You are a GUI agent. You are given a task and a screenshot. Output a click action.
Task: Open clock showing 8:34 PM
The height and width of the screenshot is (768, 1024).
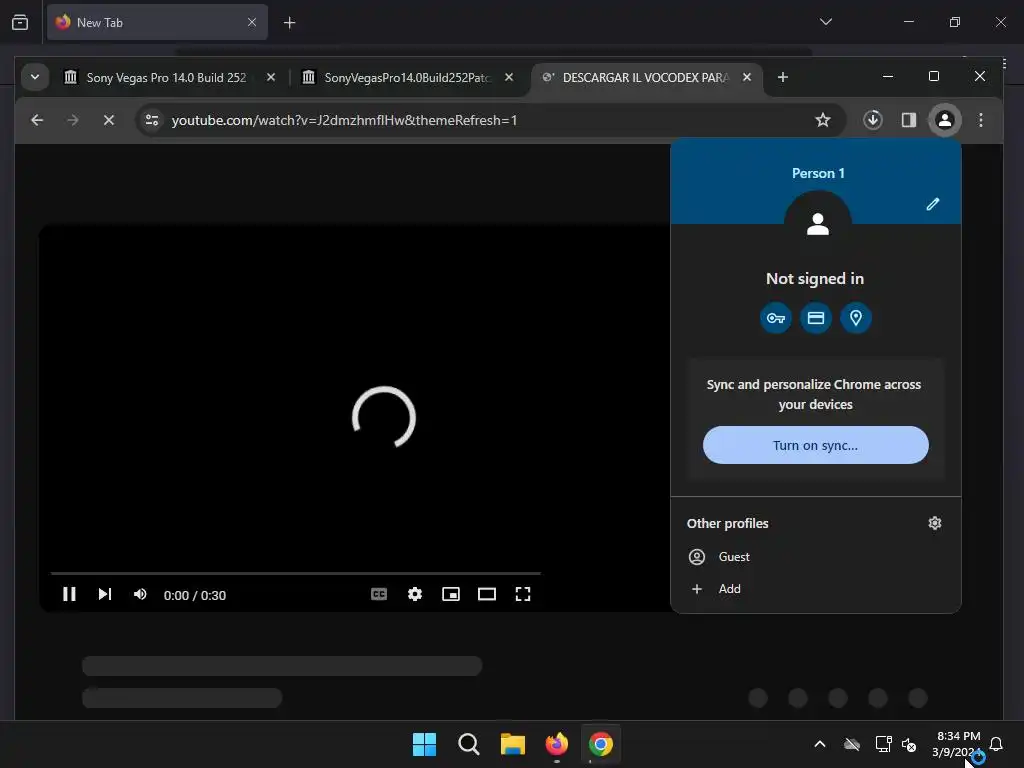(x=957, y=744)
